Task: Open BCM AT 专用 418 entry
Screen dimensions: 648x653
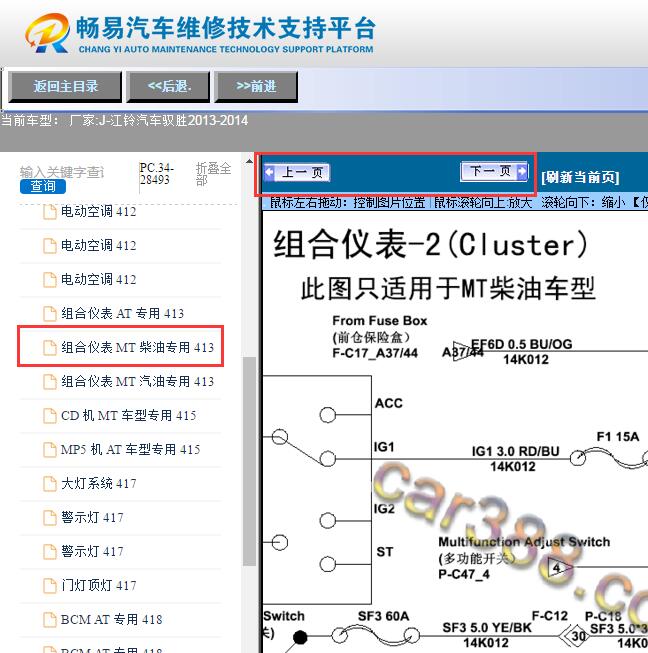Action: tap(111, 620)
